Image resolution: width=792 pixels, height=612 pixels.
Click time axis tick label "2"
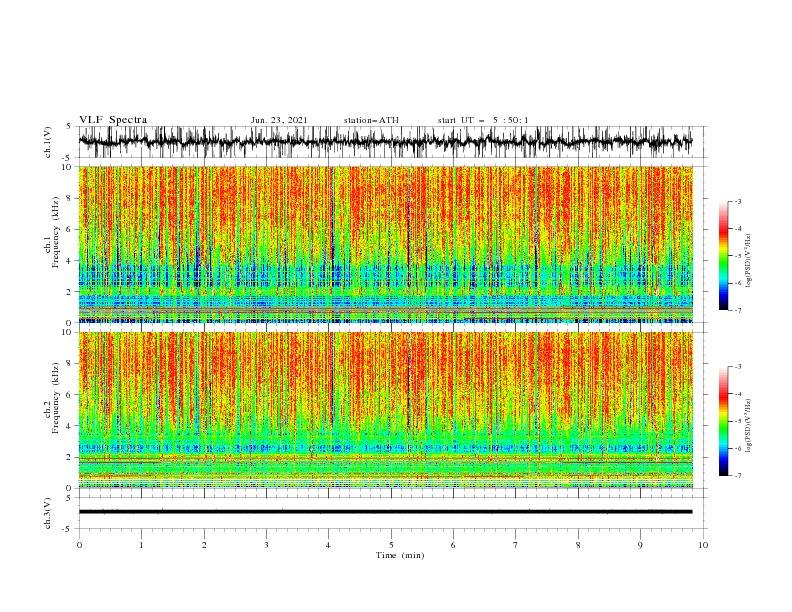click(204, 545)
